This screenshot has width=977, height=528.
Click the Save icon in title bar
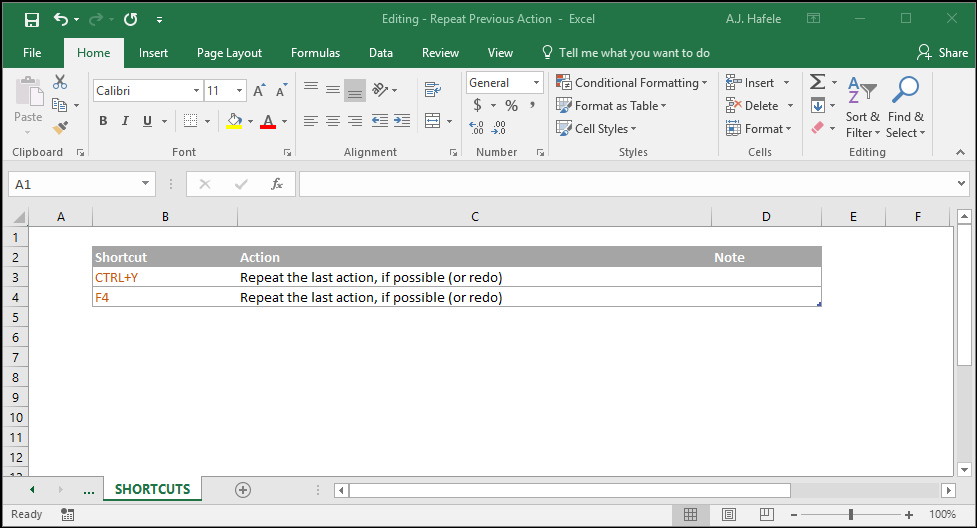[32, 19]
